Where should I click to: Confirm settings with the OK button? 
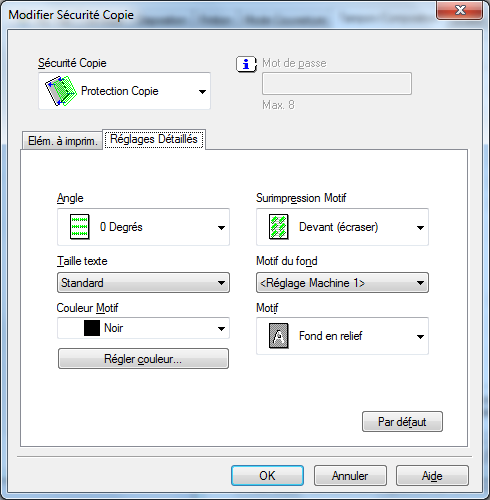tap(267, 476)
